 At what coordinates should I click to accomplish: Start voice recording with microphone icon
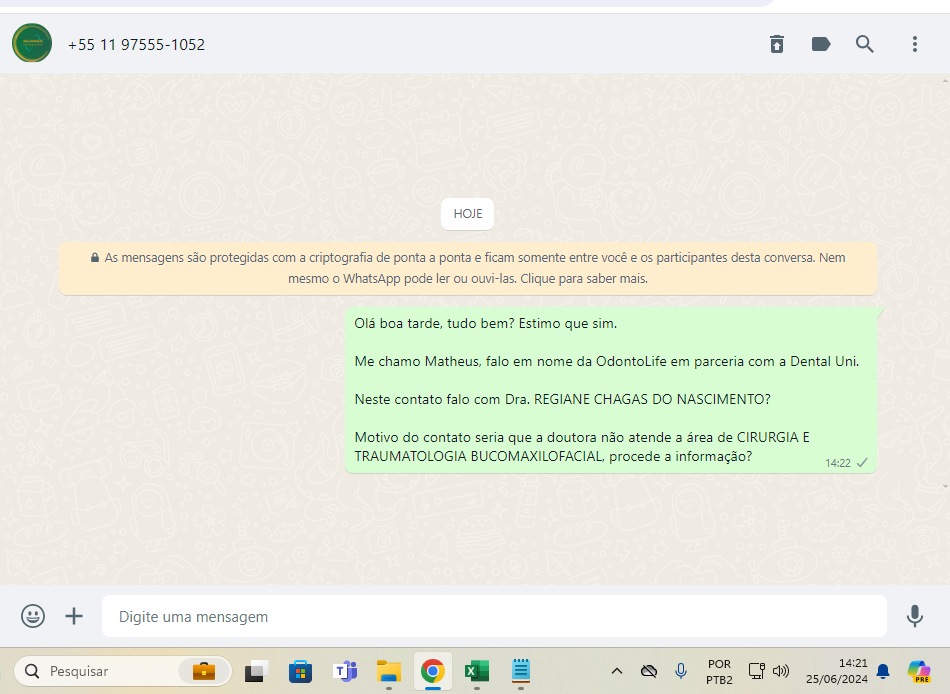(x=915, y=616)
